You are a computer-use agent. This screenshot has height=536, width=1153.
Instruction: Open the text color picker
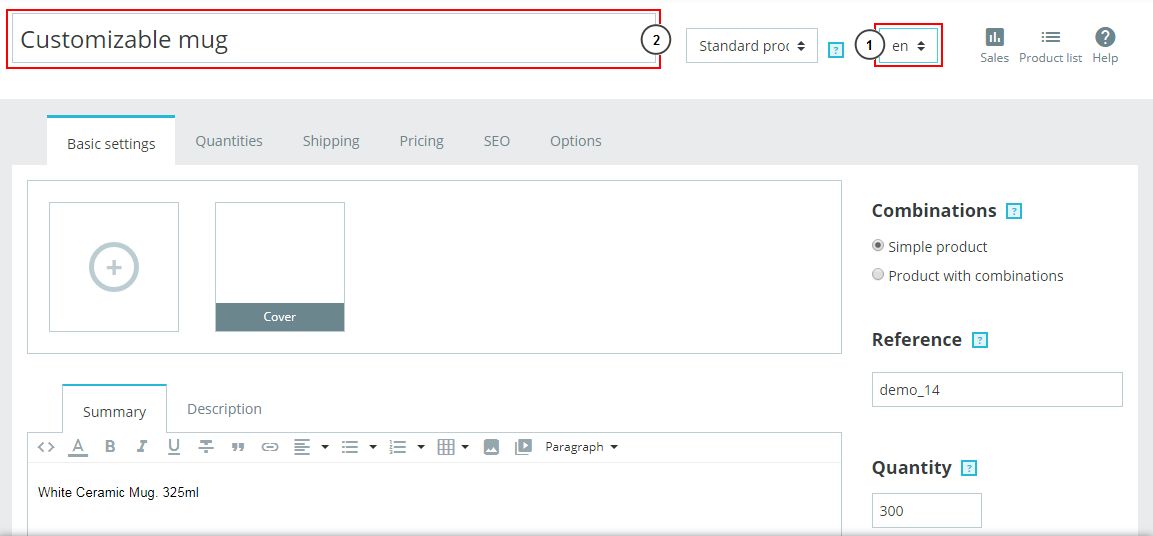78,447
